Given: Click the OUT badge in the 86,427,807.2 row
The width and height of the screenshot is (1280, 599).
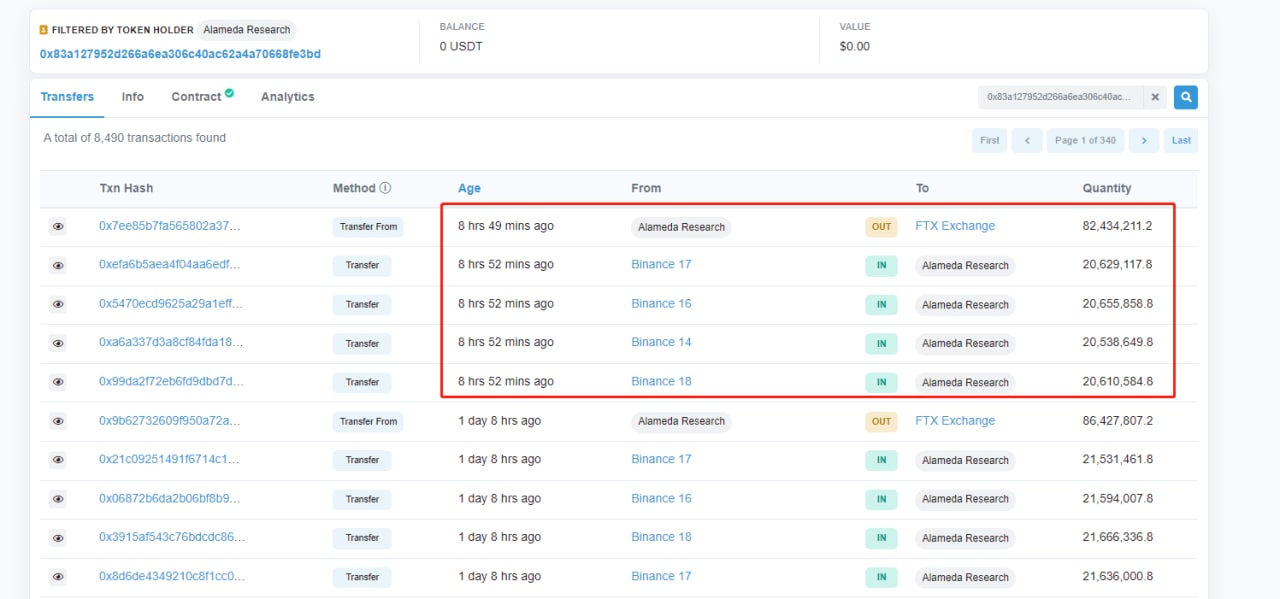Looking at the screenshot, I should click(881, 422).
